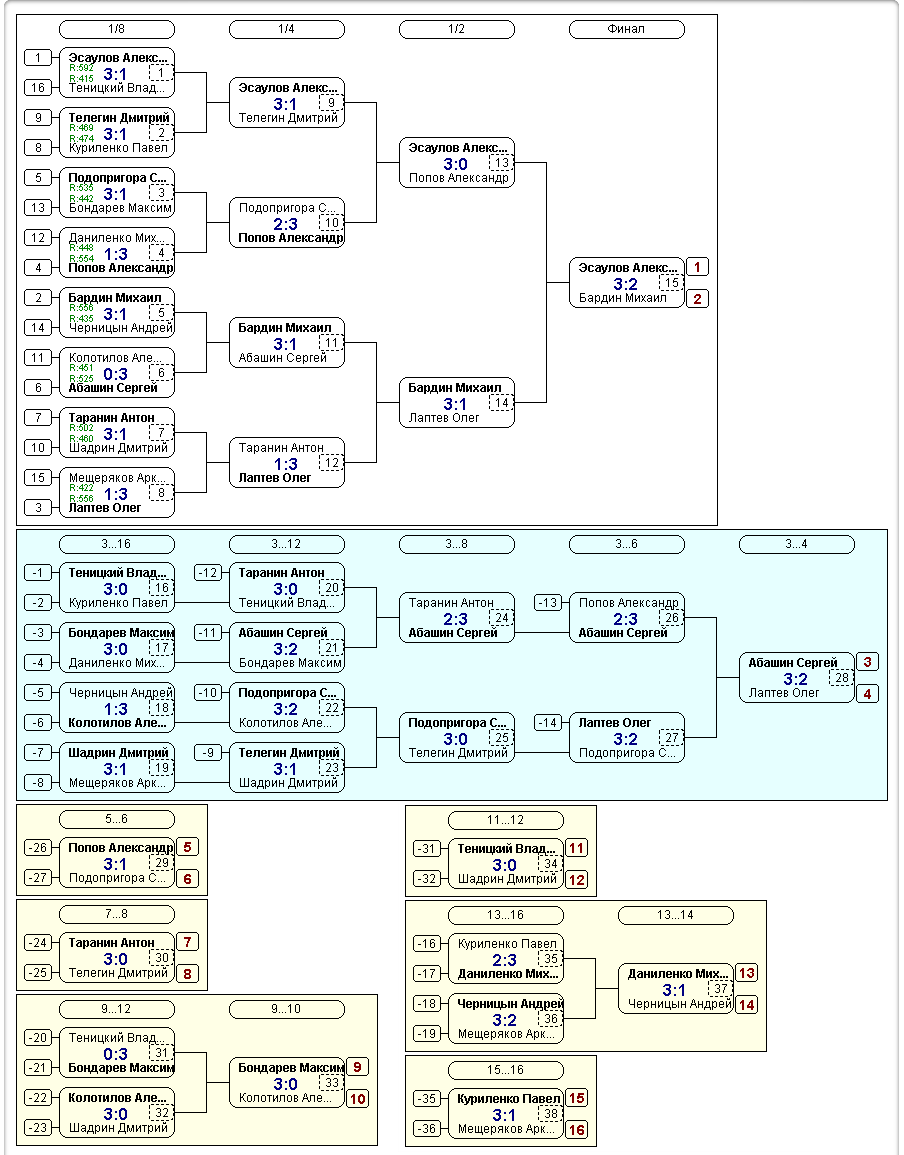904x1155 pixels.
Task: Select Телегин Дмитрий in 1/8 match 2
Action: coord(119,118)
